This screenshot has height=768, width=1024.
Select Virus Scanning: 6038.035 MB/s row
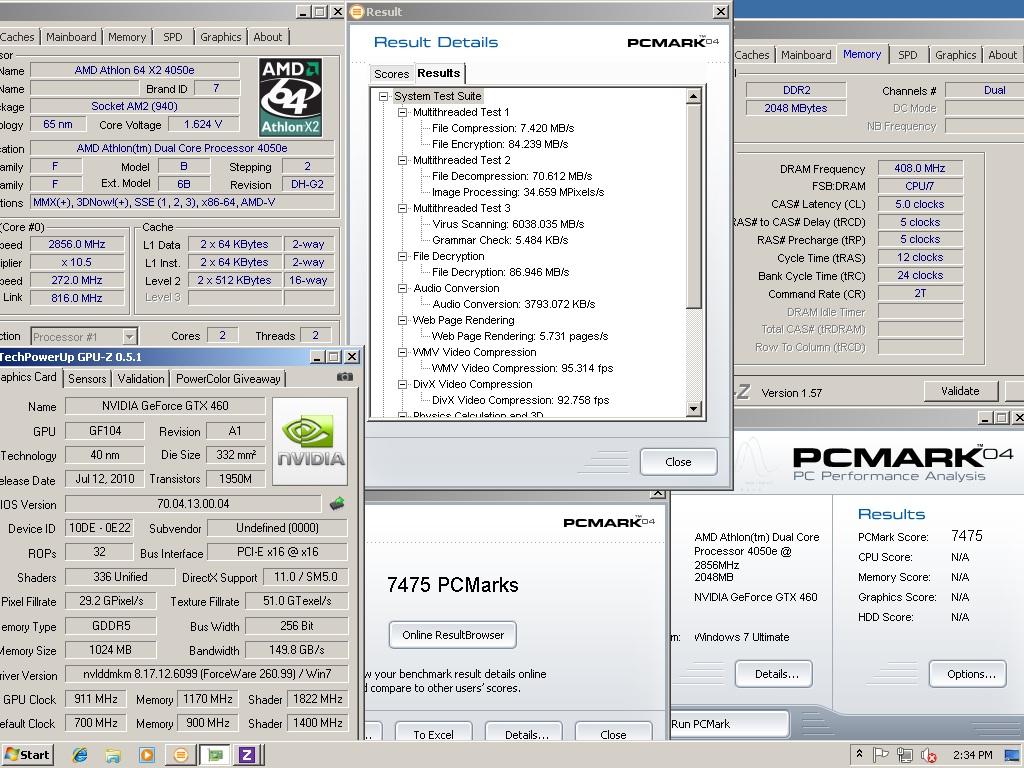pos(507,224)
